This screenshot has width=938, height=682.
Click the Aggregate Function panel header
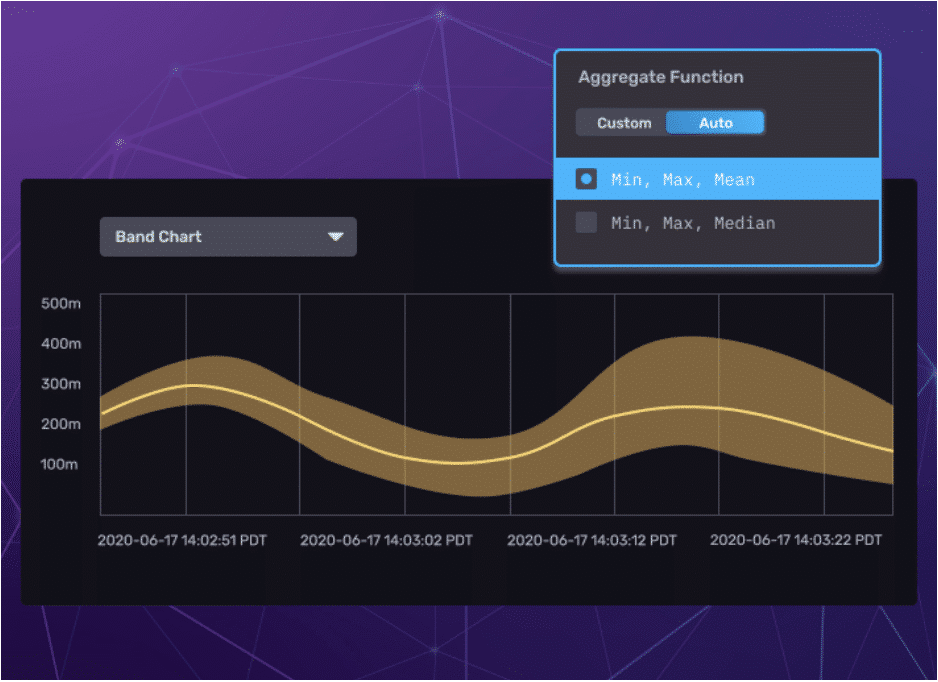661,77
